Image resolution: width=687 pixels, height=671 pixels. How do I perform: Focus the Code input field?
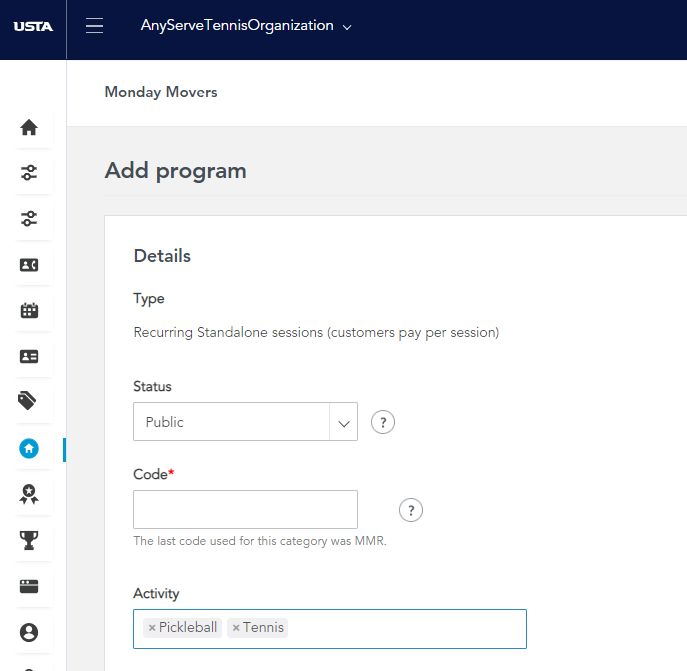(245, 509)
